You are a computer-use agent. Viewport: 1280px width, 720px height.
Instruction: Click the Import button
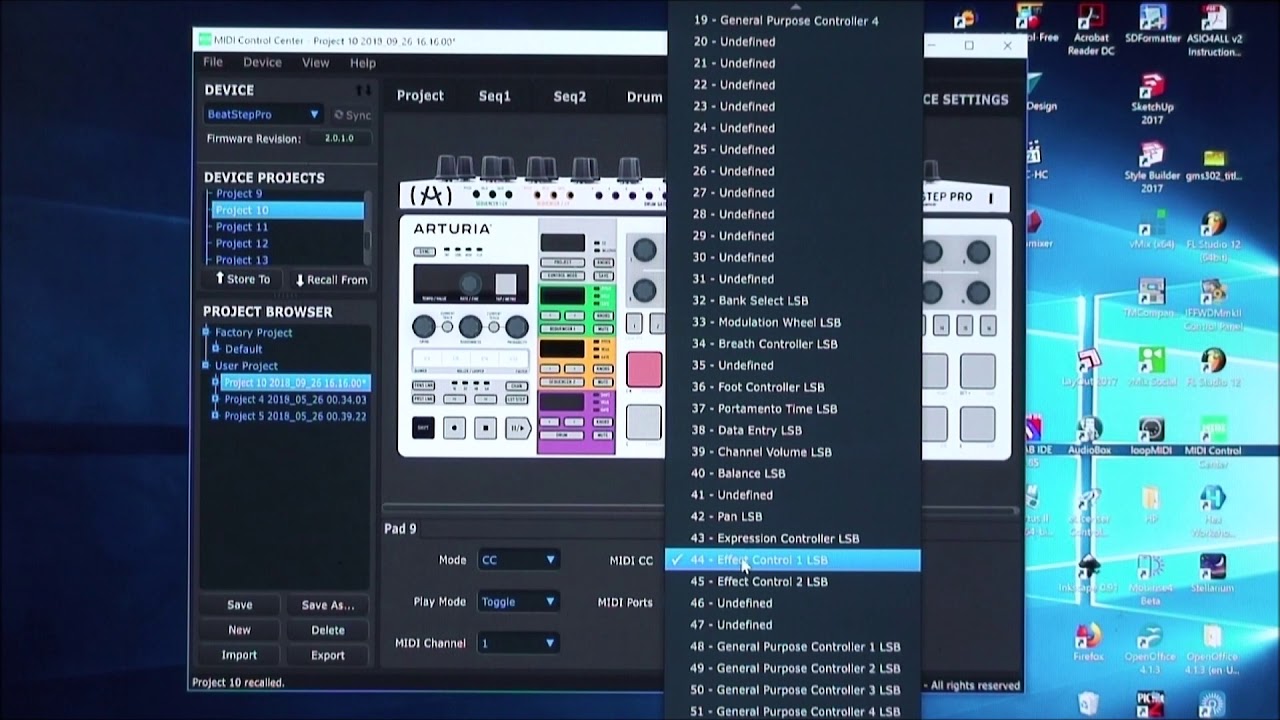pos(240,655)
